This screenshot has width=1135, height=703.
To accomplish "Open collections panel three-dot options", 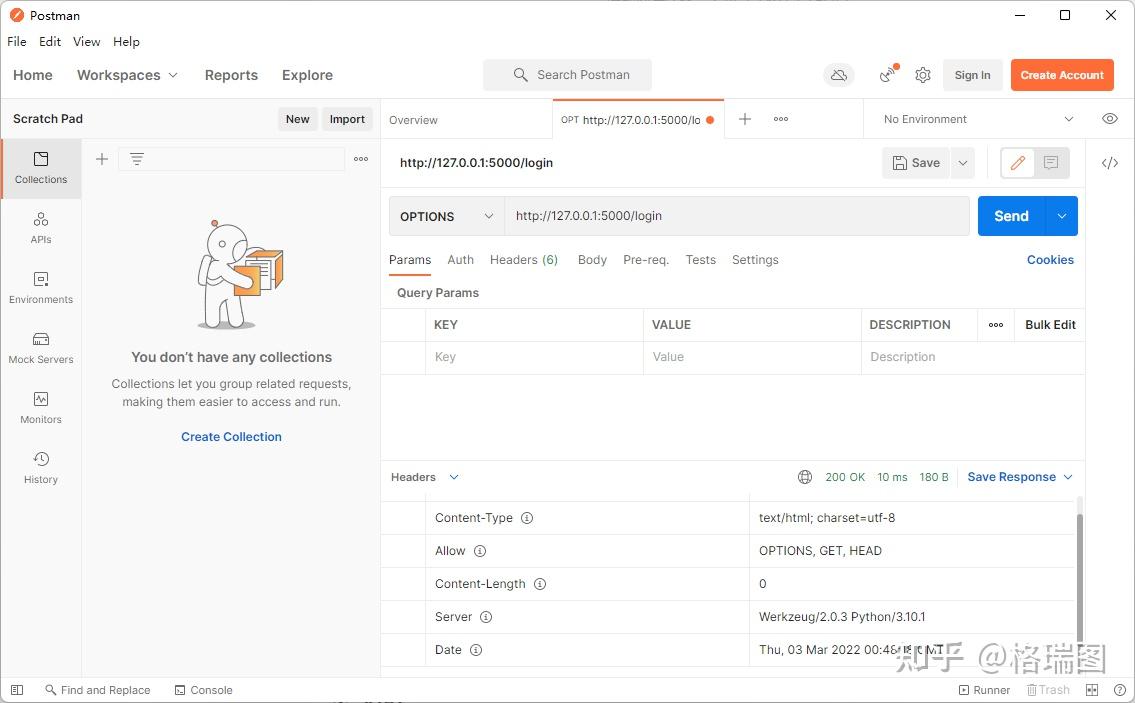I will pos(361,159).
